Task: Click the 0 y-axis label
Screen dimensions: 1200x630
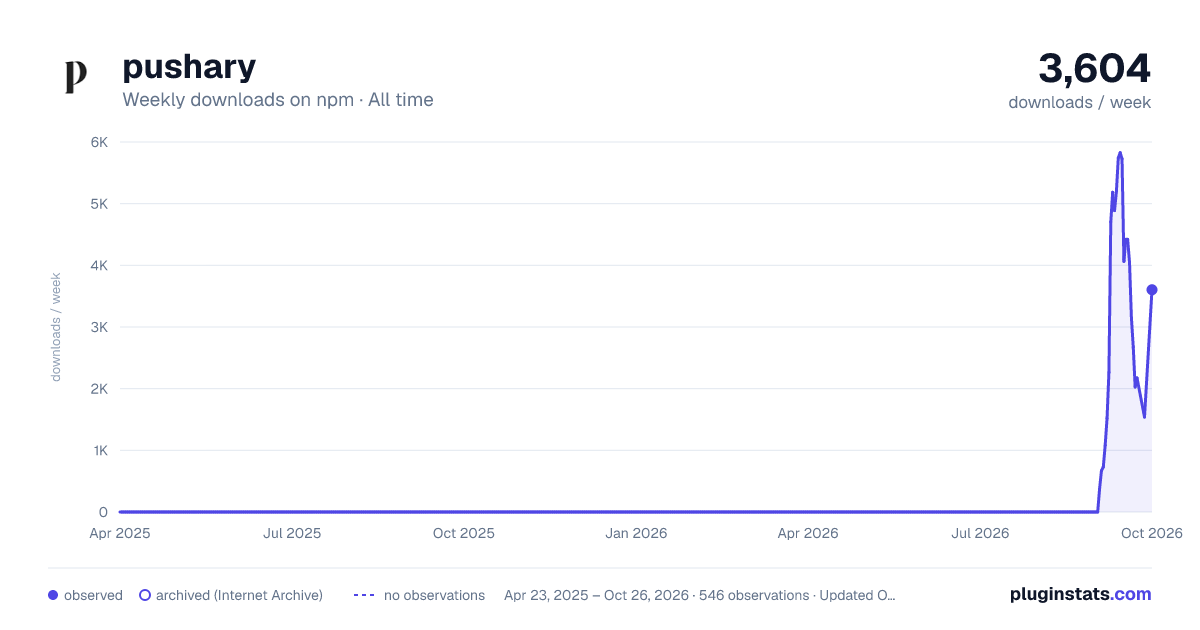Action: tap(103, 512)
